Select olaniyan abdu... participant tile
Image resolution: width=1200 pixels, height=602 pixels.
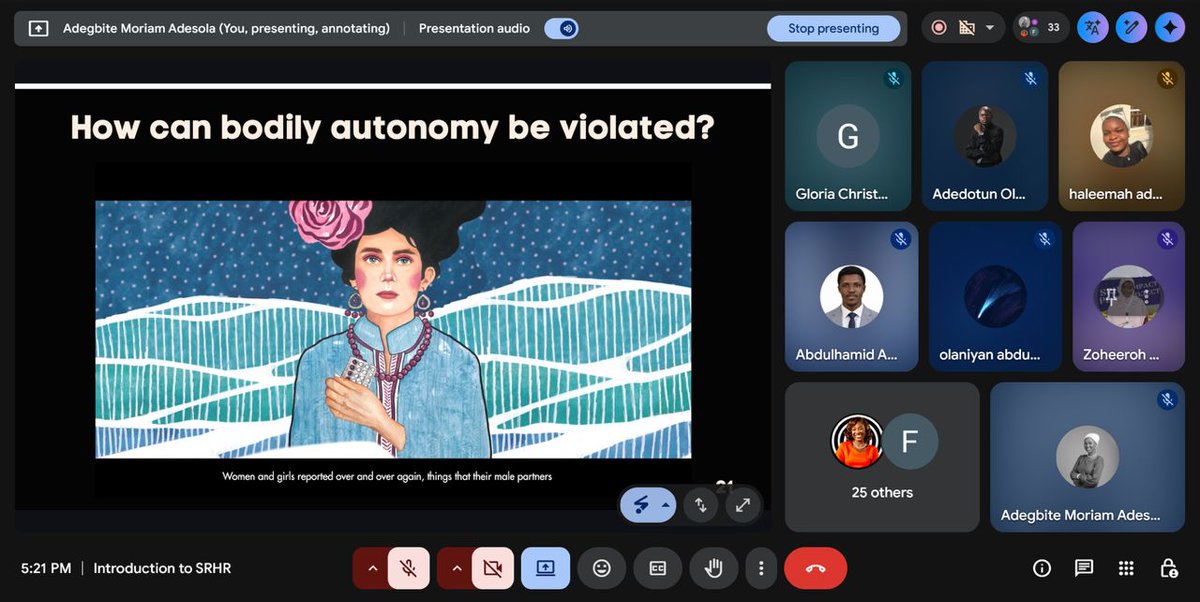pyautogui.click(x=996, y=297)
